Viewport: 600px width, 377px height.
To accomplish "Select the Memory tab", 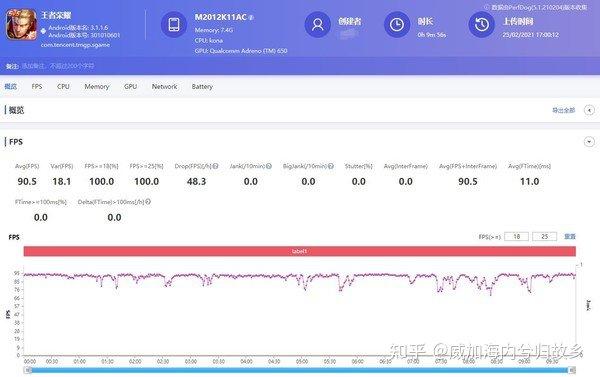I will pyautogui.click(x=97, y=86).
